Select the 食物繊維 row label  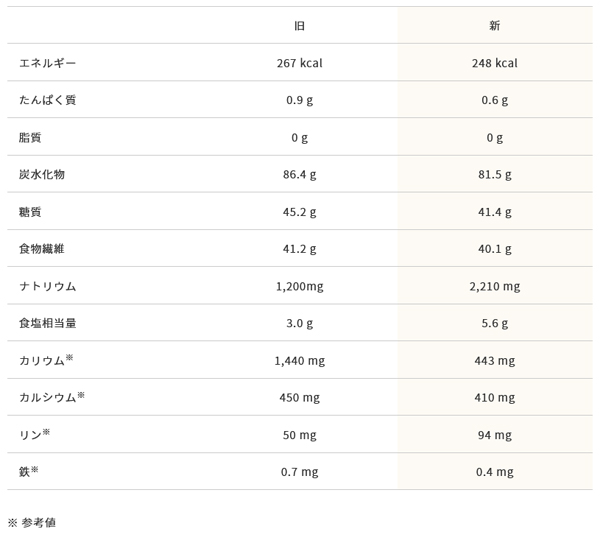pyautogui.click(x=42, y=249)
